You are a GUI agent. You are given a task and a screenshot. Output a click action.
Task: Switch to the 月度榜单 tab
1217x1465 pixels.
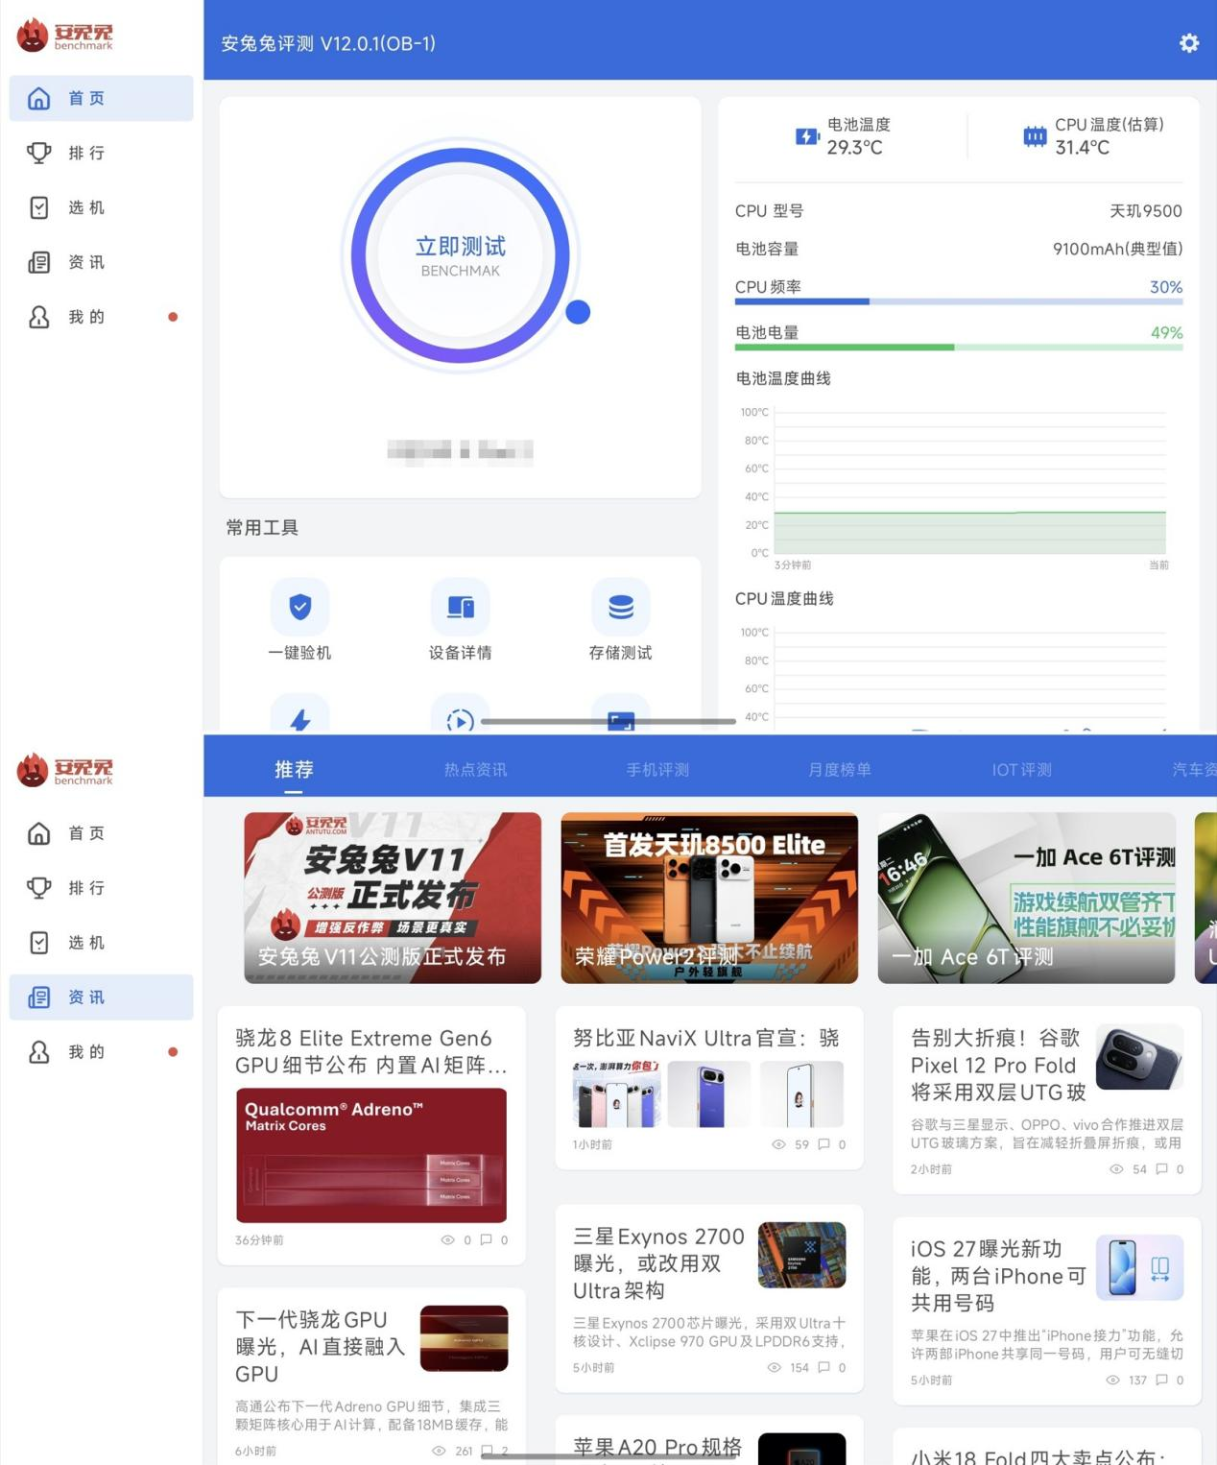tap(840, 769)
